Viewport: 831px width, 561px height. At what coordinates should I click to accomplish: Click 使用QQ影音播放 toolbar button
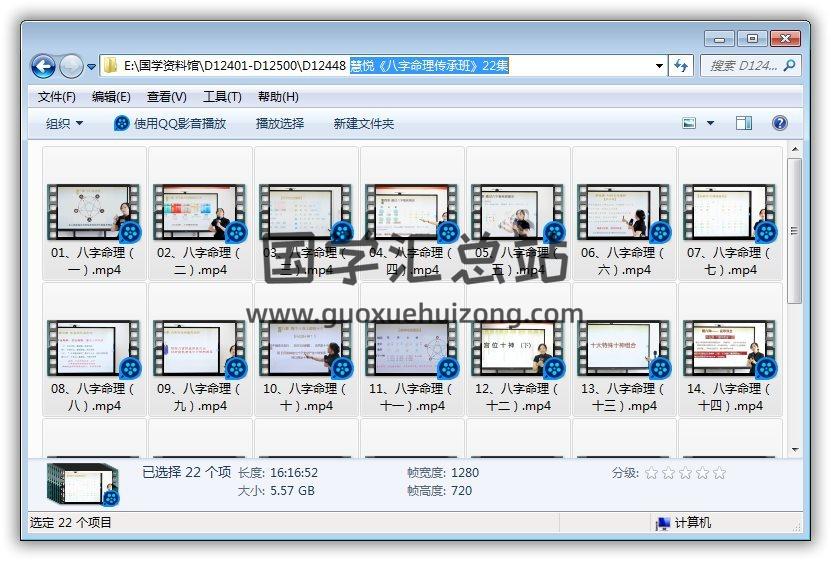coord(170,123)
